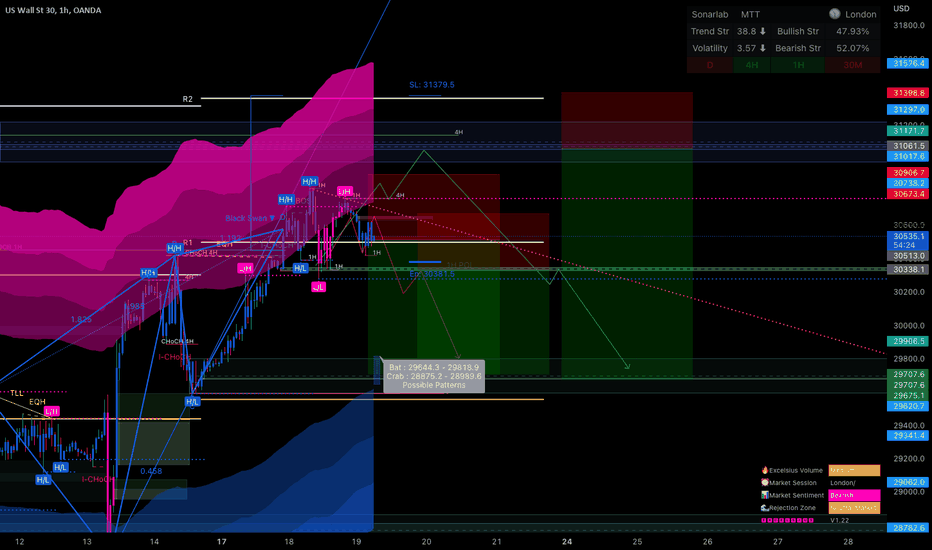Click the US Wall St 30 symbol title
The width and height of the screenshot is (932, 550).
53,10
